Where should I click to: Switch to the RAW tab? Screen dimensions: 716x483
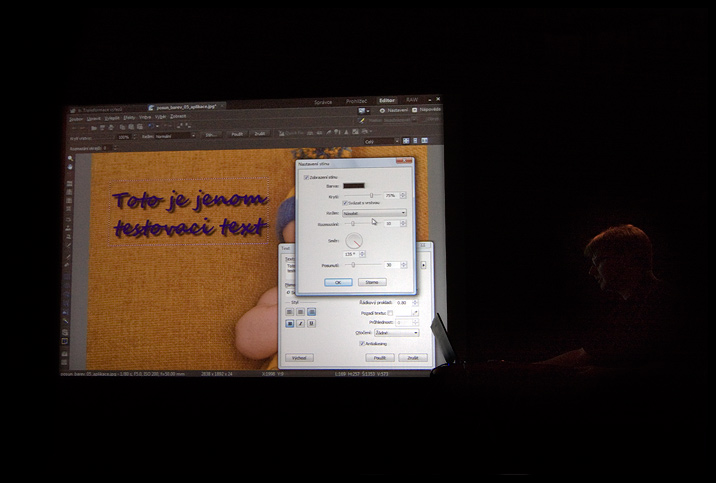tap(412, 100)
